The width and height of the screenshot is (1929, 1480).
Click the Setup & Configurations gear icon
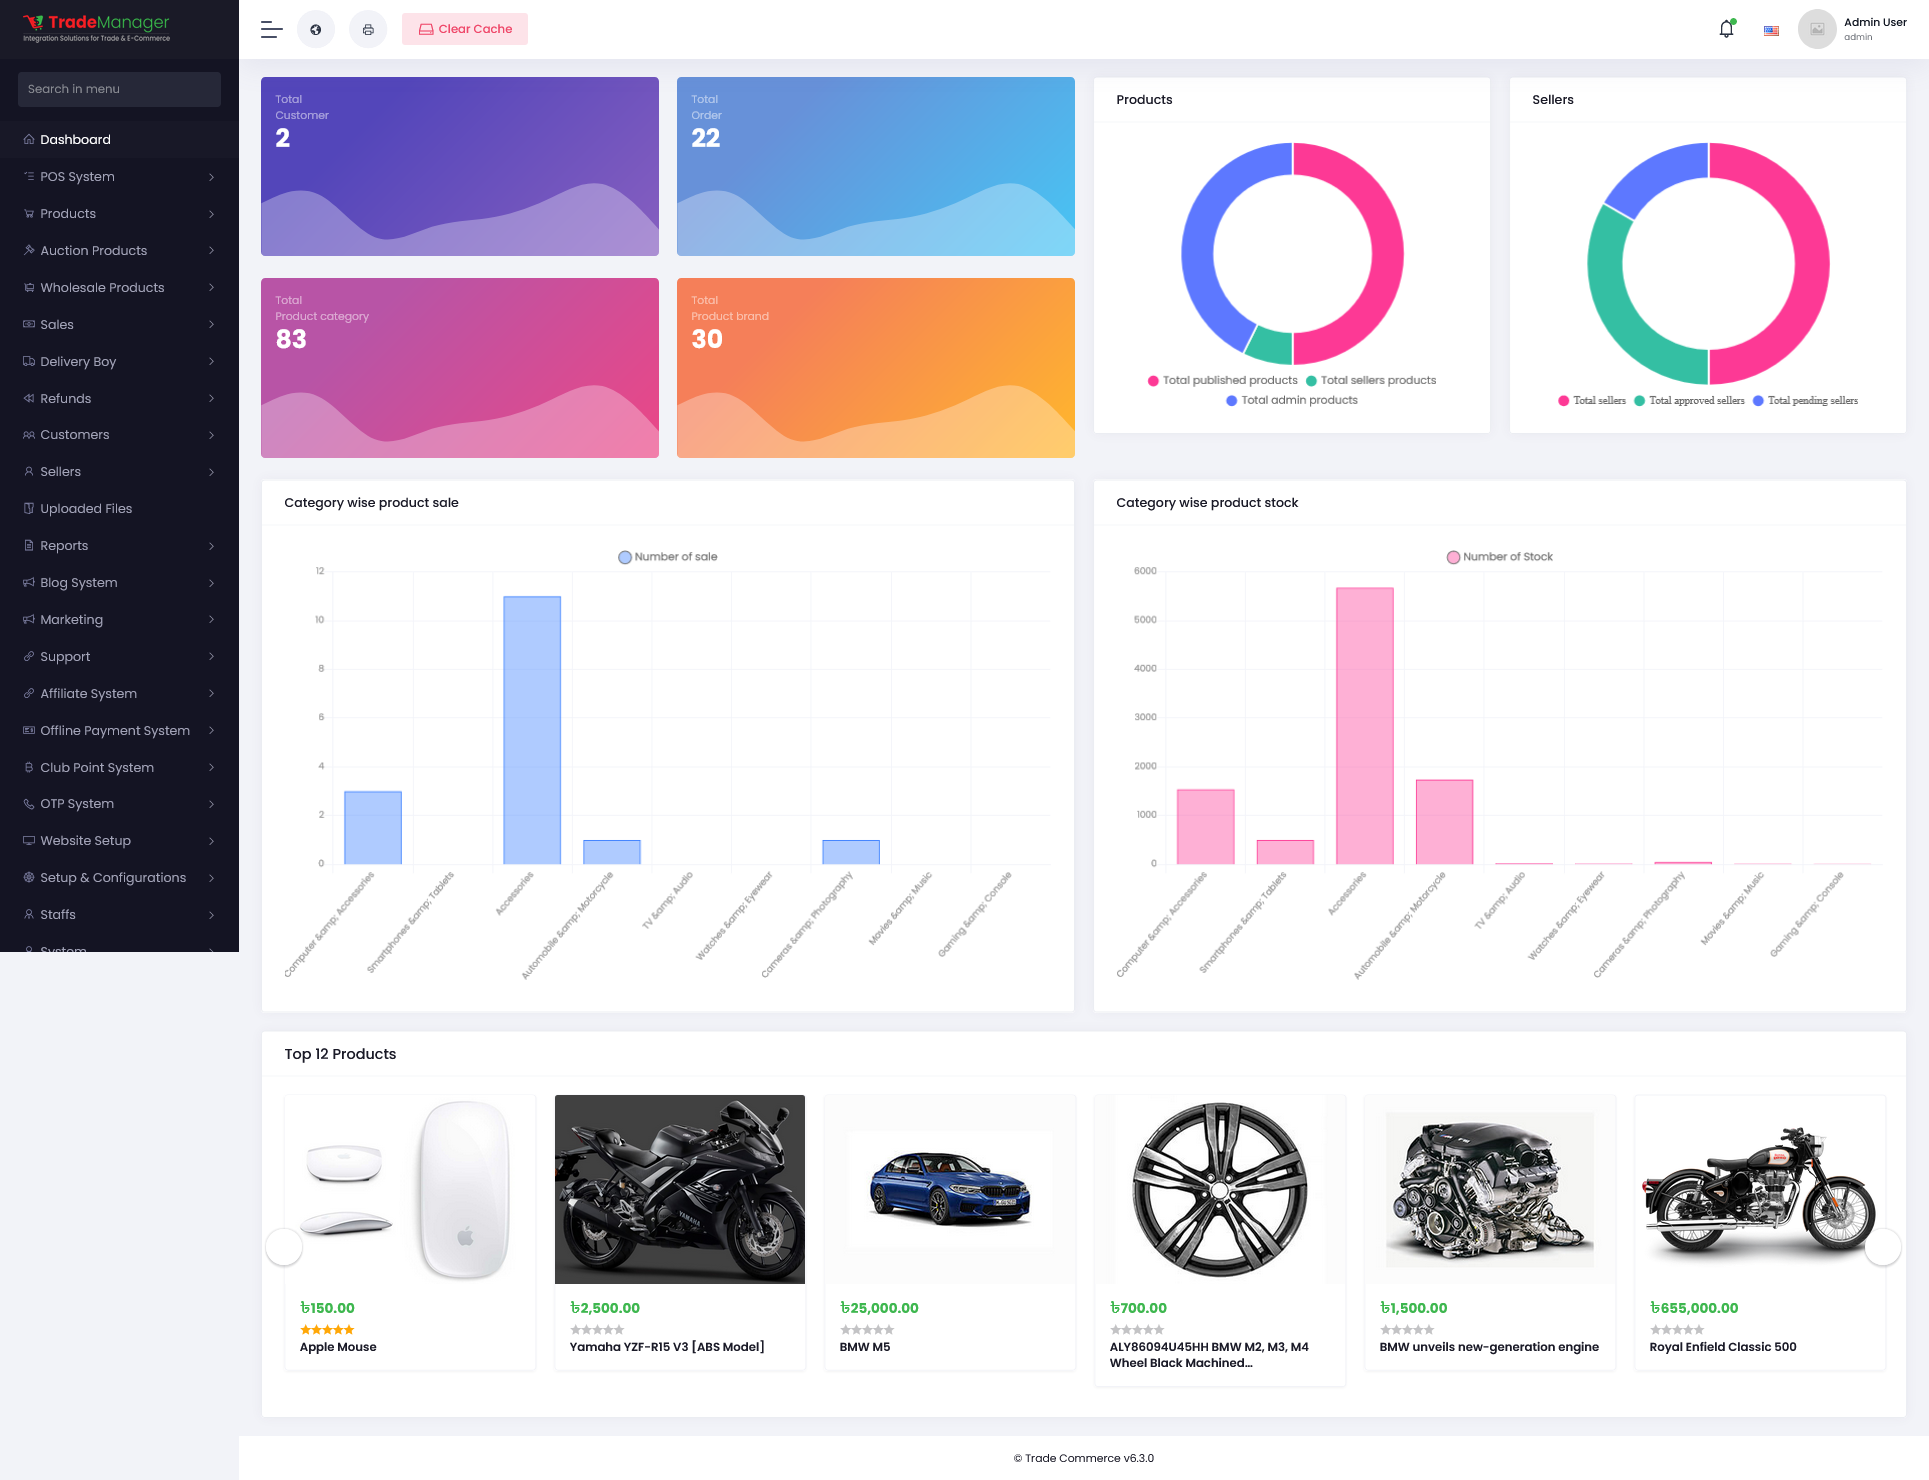tap(29, 877)
